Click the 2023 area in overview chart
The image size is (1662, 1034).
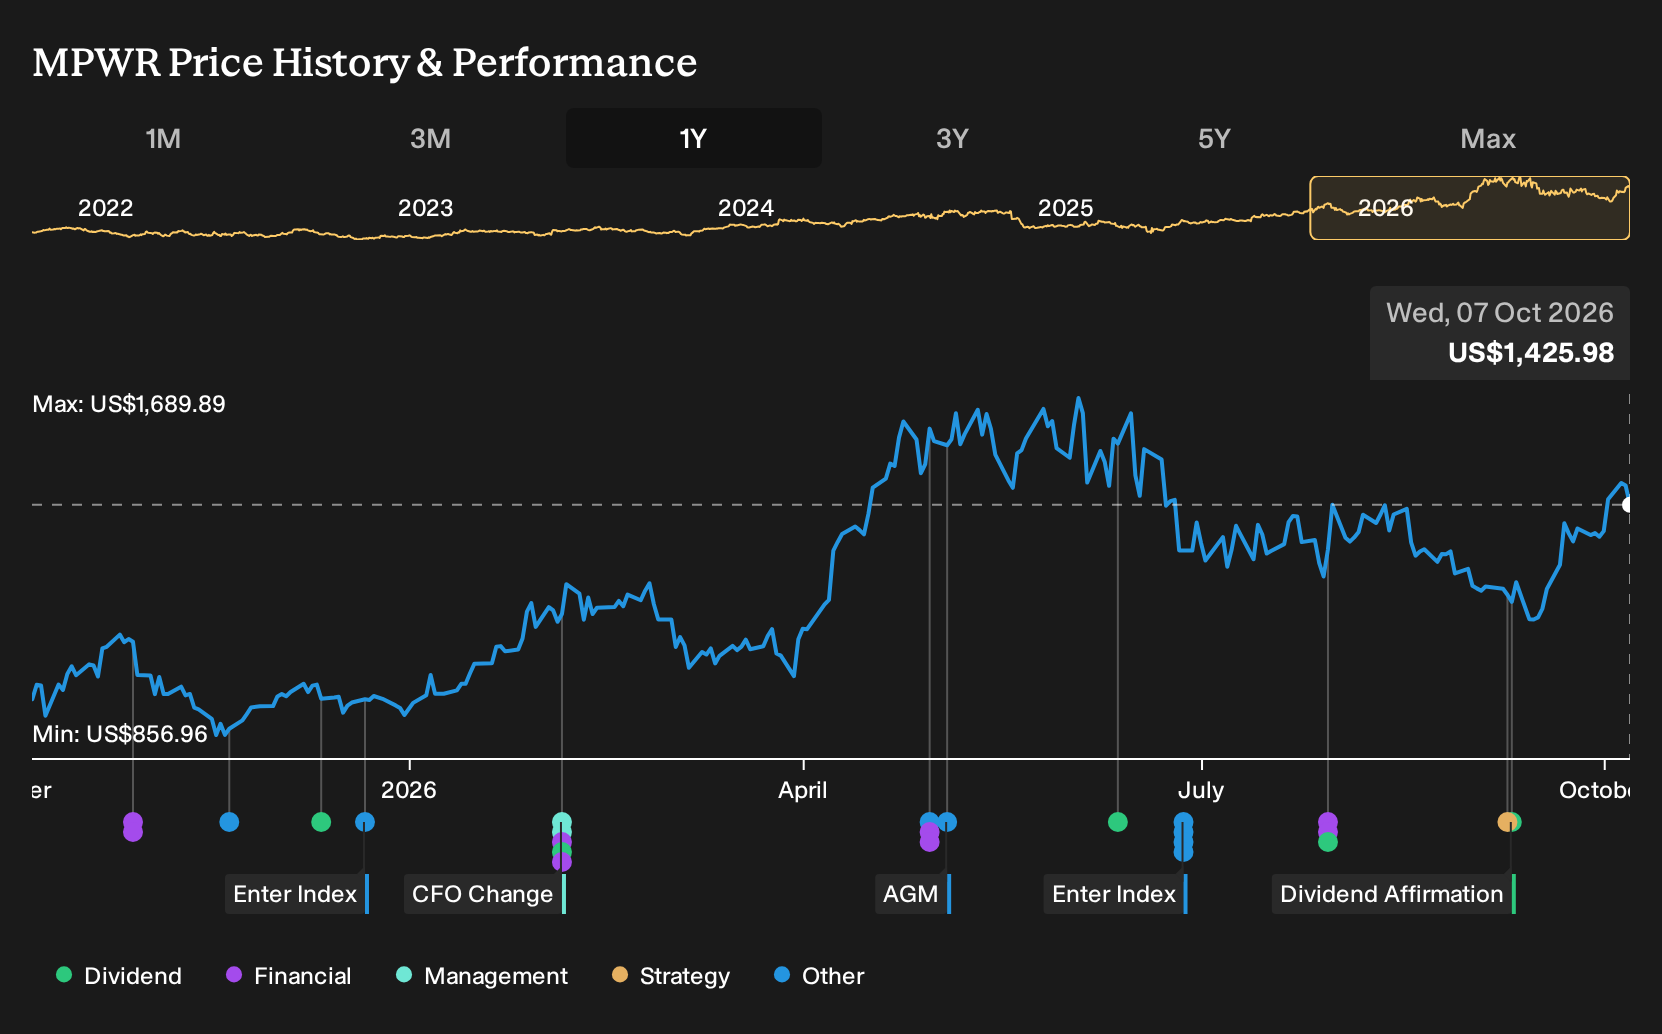[x=426, y=208]
